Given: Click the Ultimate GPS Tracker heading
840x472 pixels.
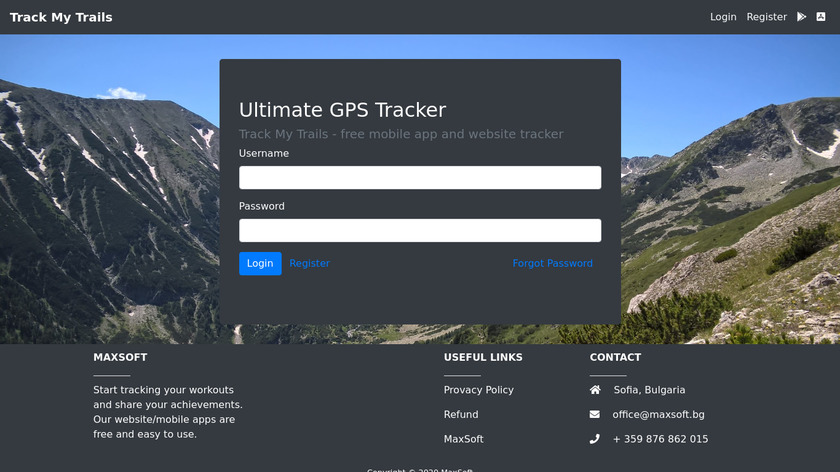Looking at the screenshot, I should click(x=342, y=110).
